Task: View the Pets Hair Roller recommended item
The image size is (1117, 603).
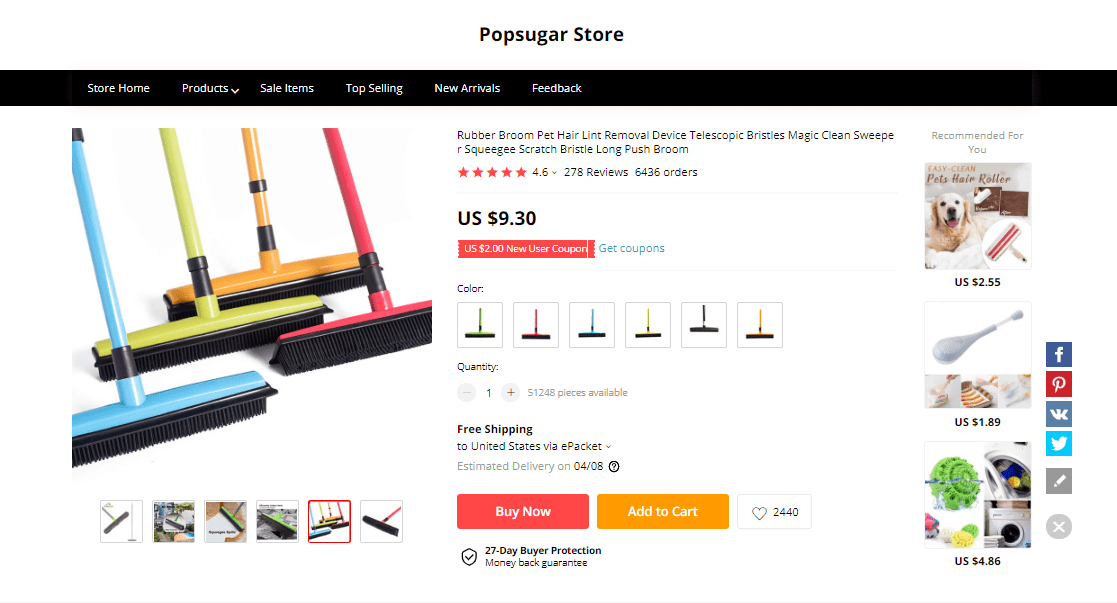Action: tap(977, 216)
